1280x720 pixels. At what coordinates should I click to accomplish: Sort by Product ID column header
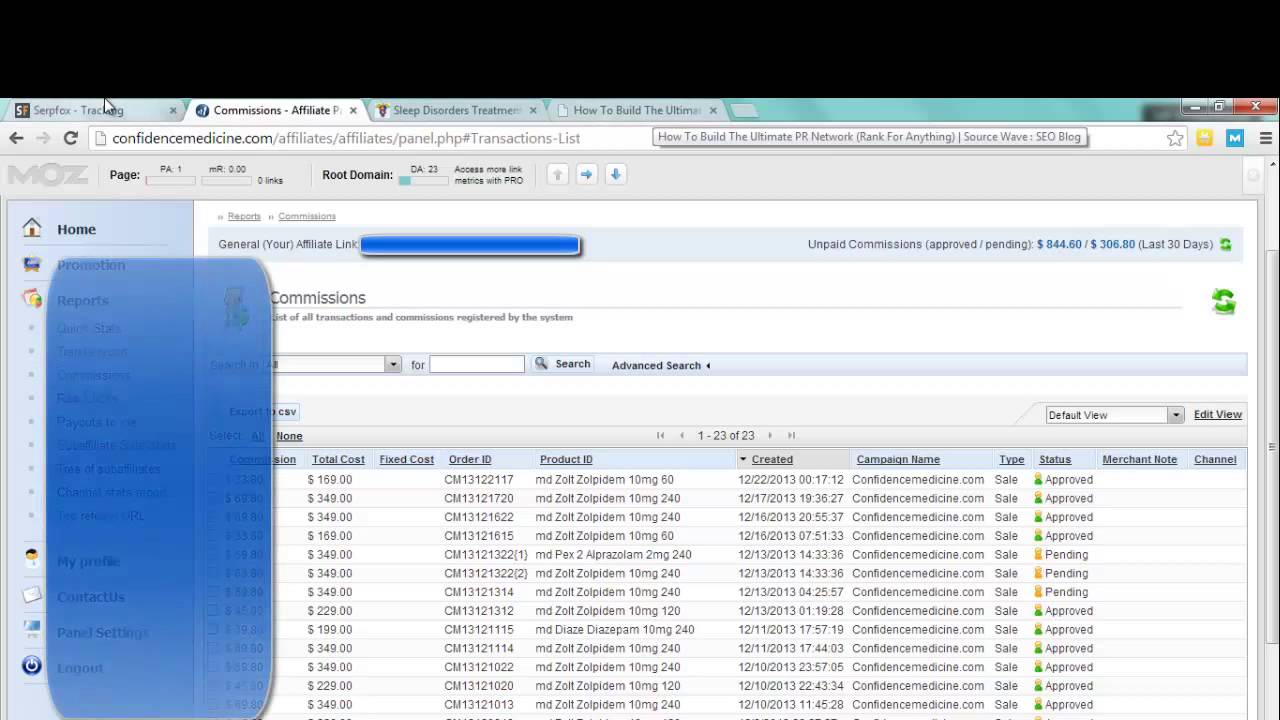click(x=566, y=459)
